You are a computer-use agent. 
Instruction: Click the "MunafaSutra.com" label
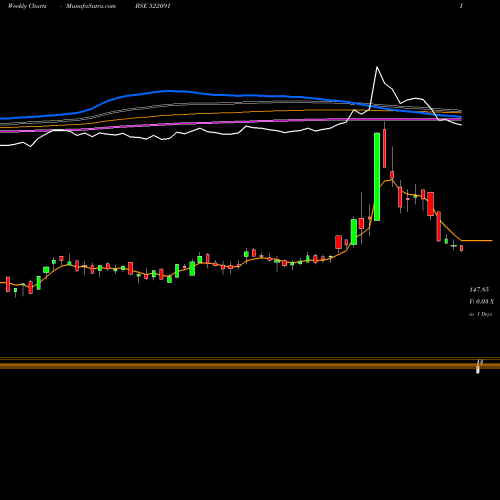91,6
